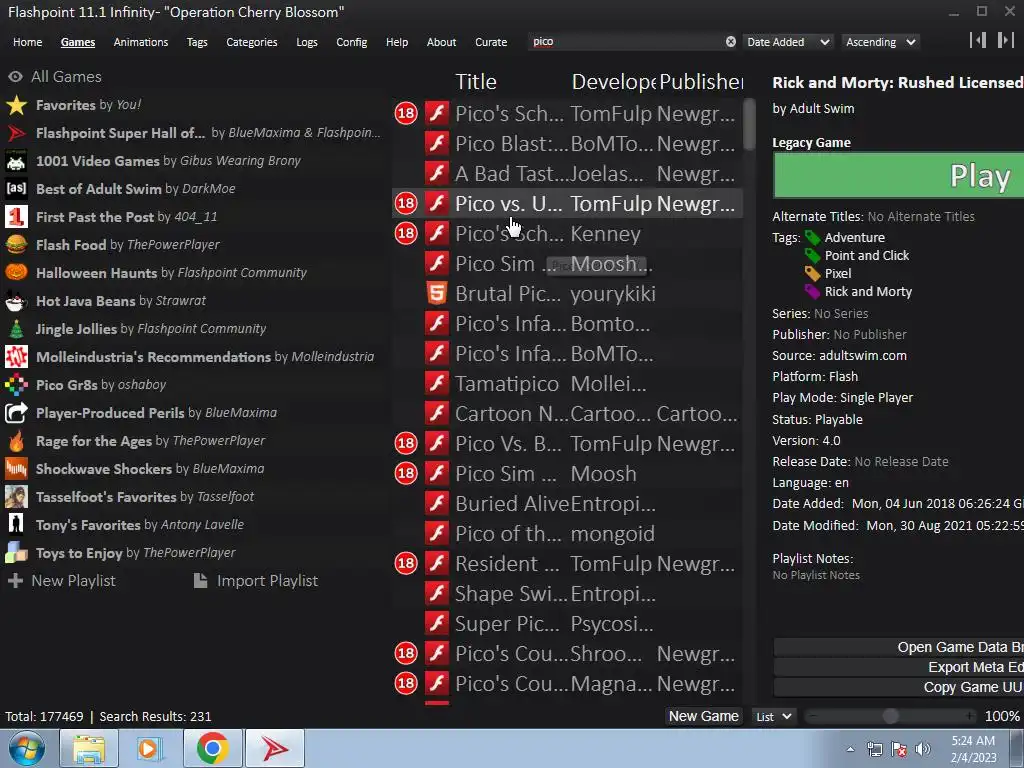Viewport: 1024px width, 768px height.
Task: Open Windows Start button
Action: point(27,748)
